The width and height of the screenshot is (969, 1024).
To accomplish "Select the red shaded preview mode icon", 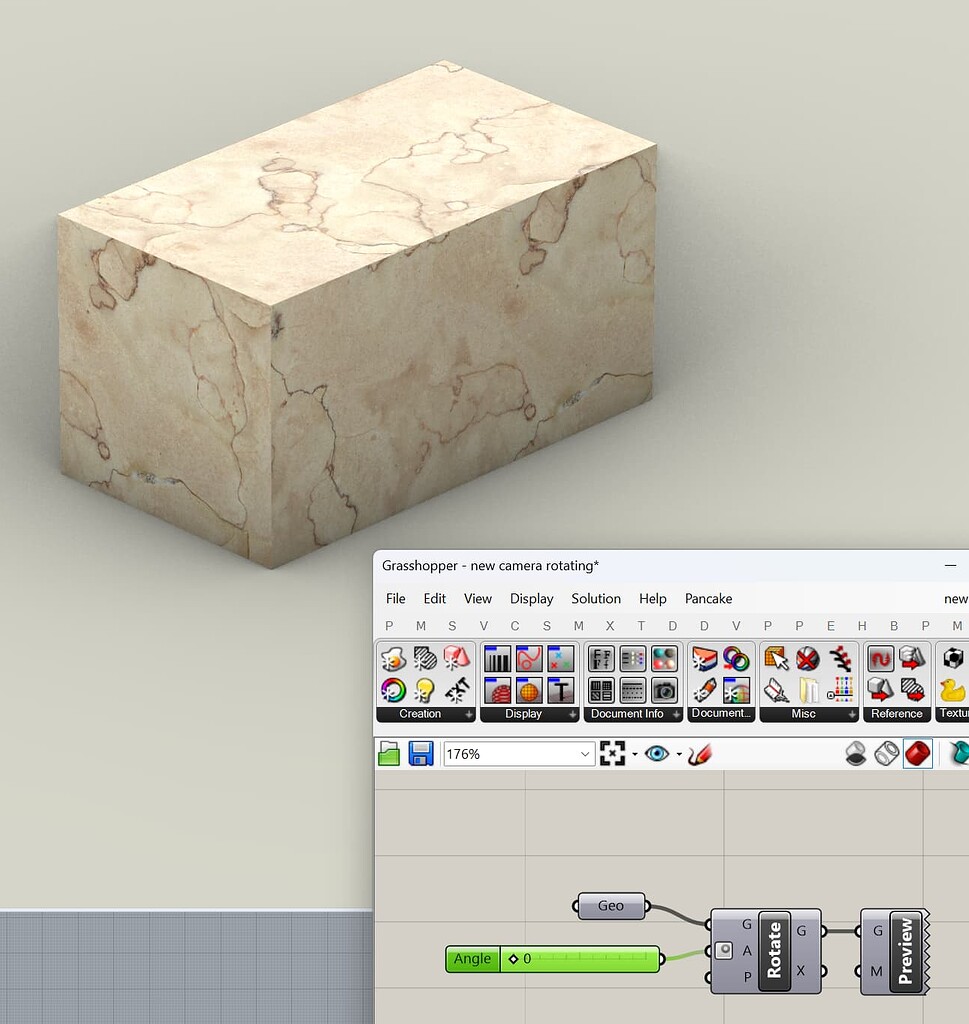I will 916,753.
